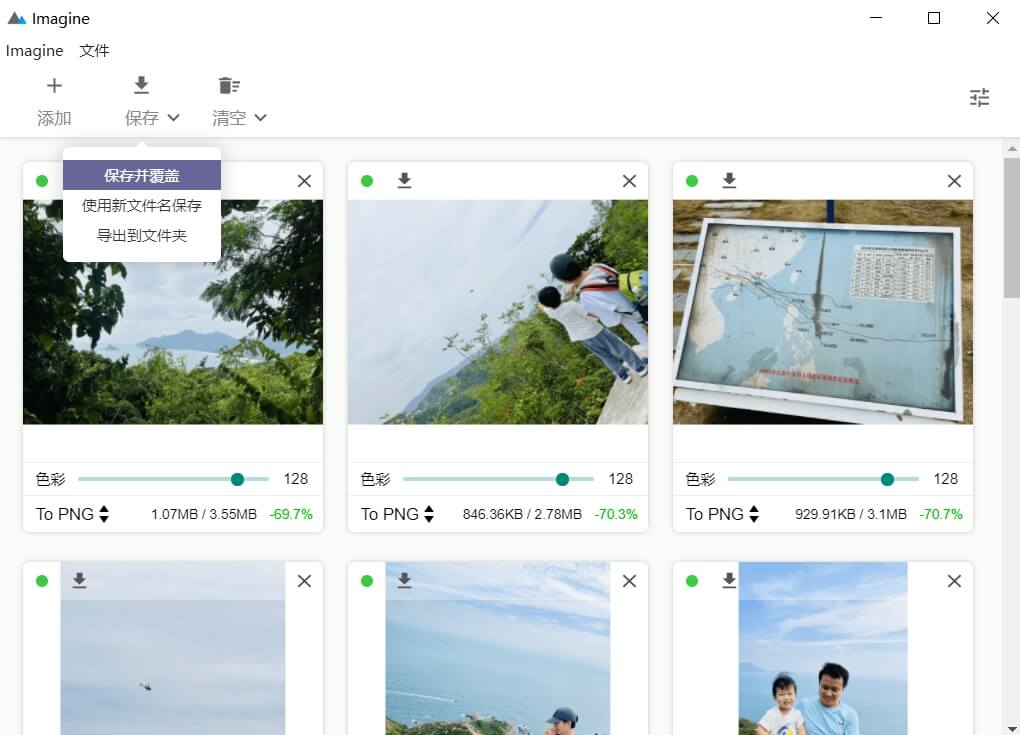Click the helicopter in sky thumbnail
Image resolution: width=1020 pixels, height=735 pixels.
(x=173, y=650)
